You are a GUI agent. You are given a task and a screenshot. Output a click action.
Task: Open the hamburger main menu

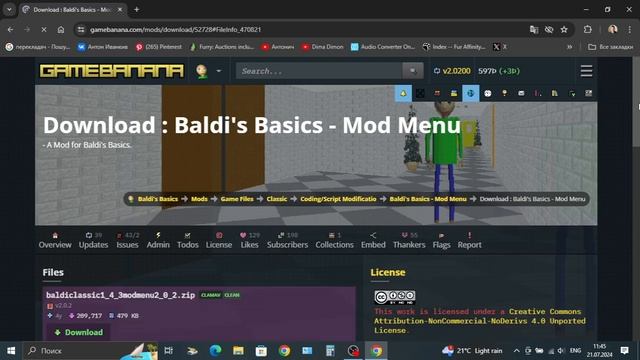click(x=586, y=71)
